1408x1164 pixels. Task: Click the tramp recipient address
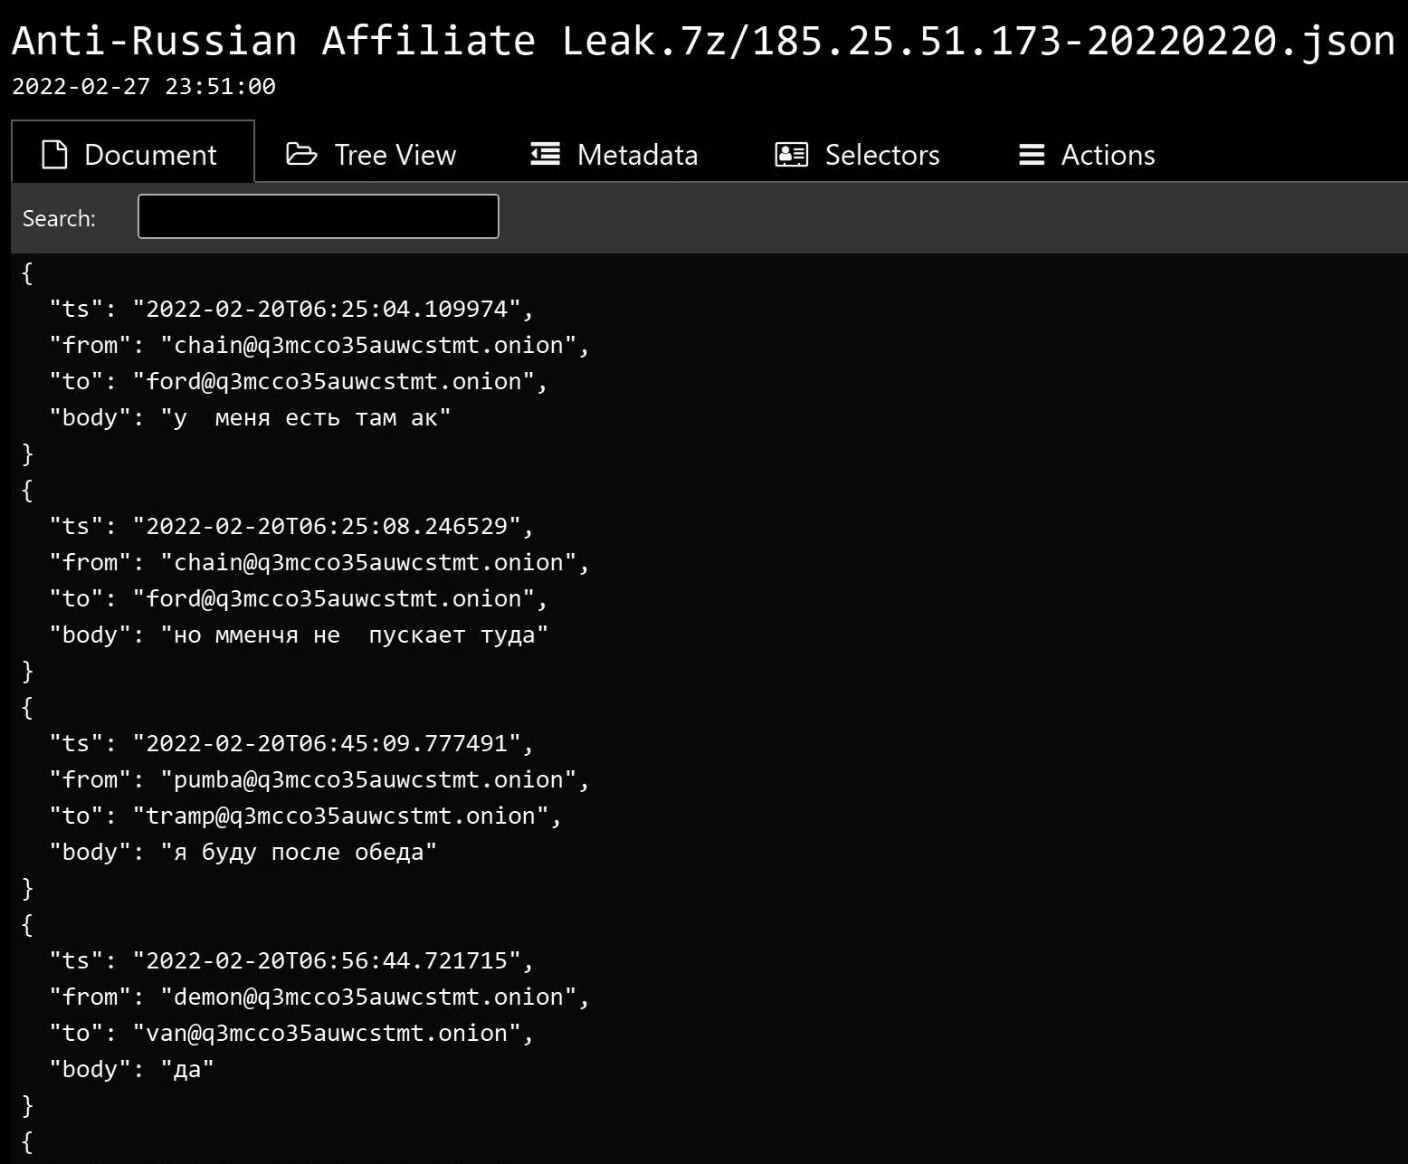pyautogui.click(x=341, y=816)
